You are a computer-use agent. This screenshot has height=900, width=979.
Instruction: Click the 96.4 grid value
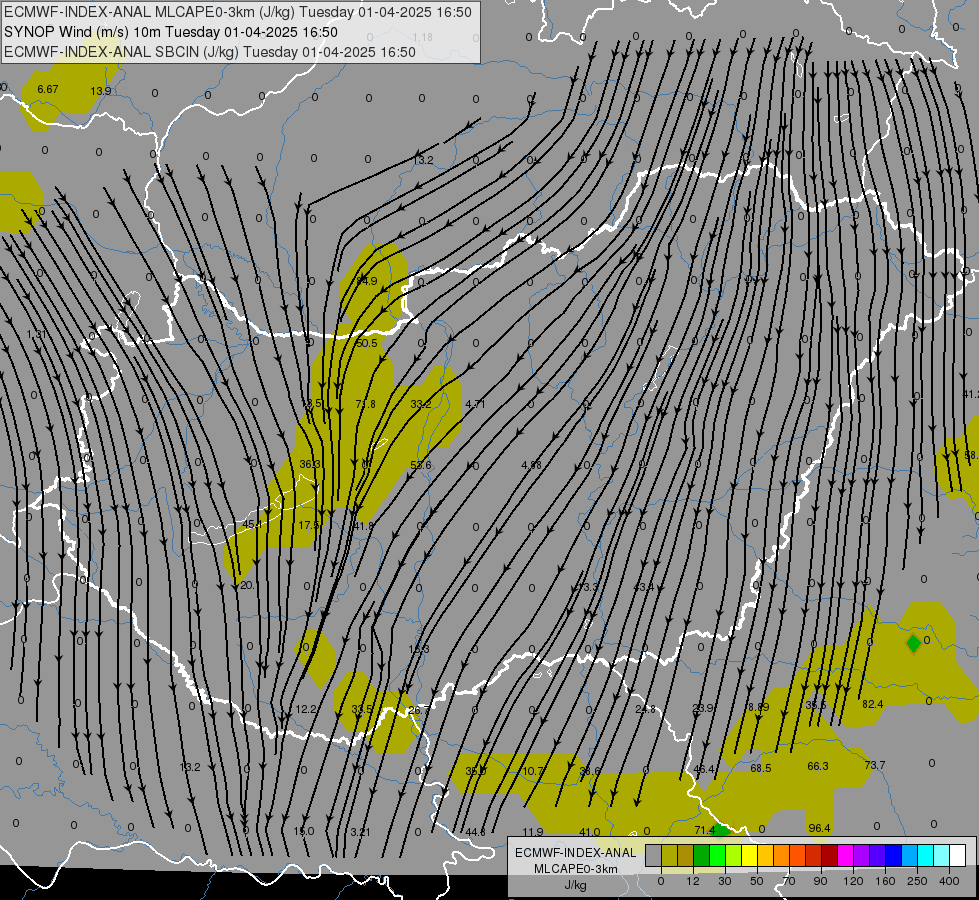(819, 828)
